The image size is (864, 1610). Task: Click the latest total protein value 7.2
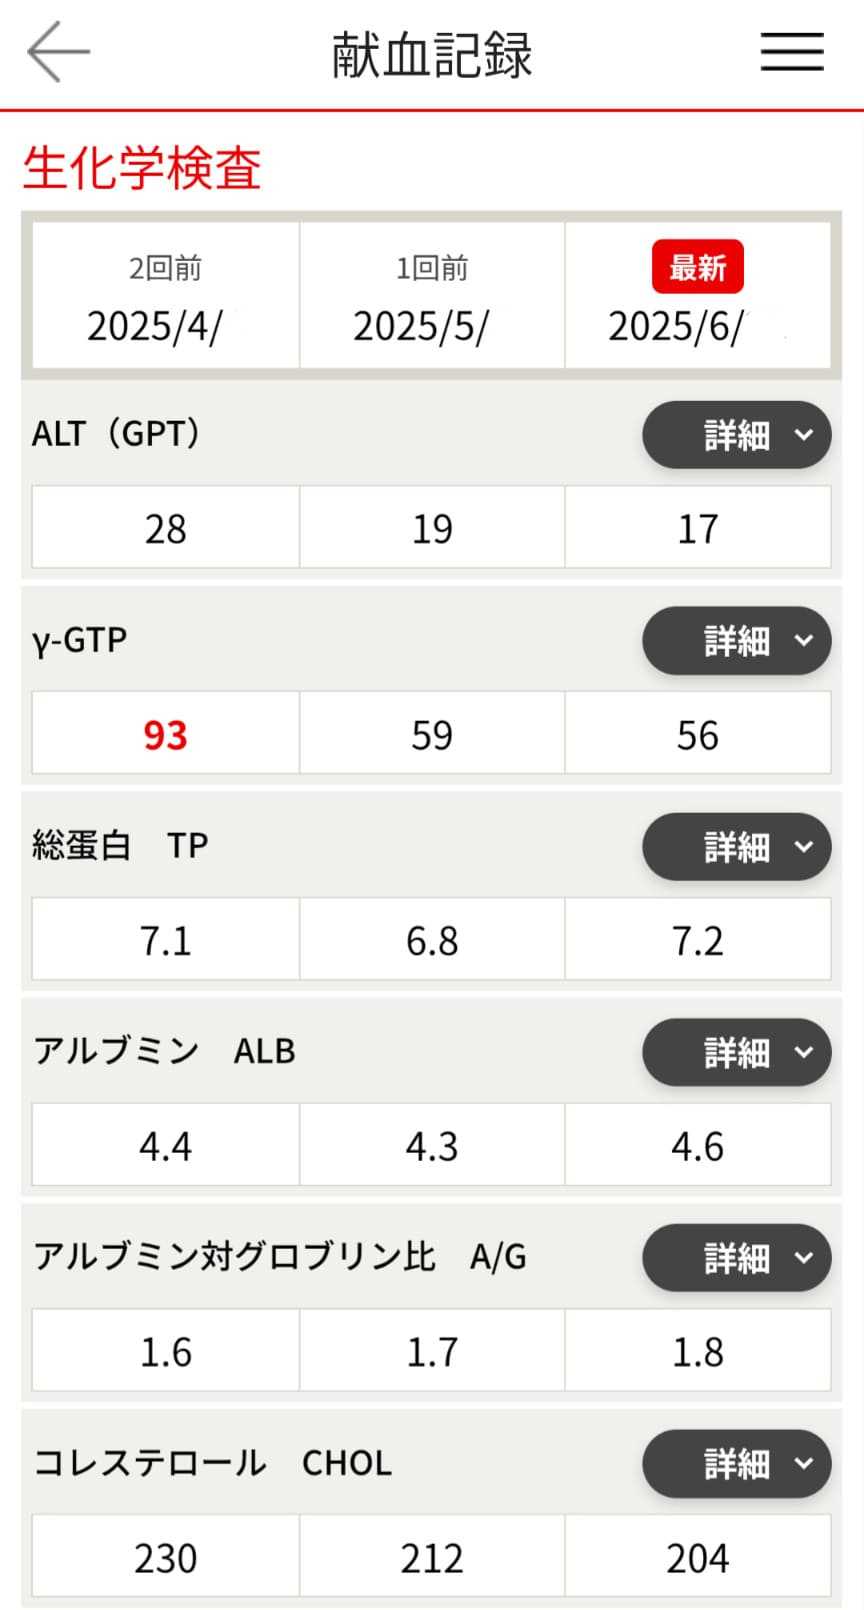pos(697,941)
